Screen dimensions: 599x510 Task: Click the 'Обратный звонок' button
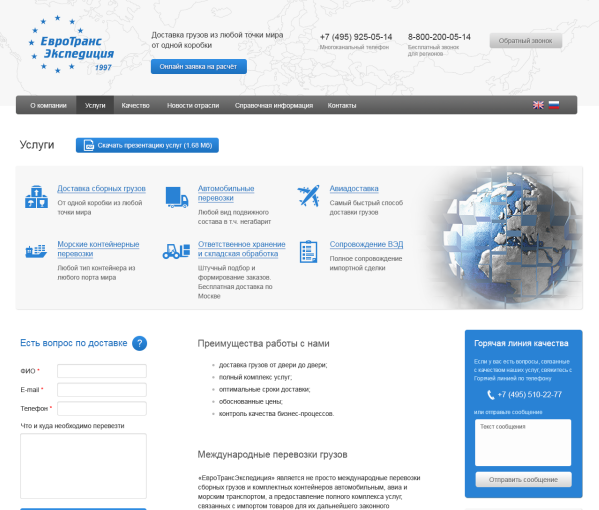coord(526,40)
